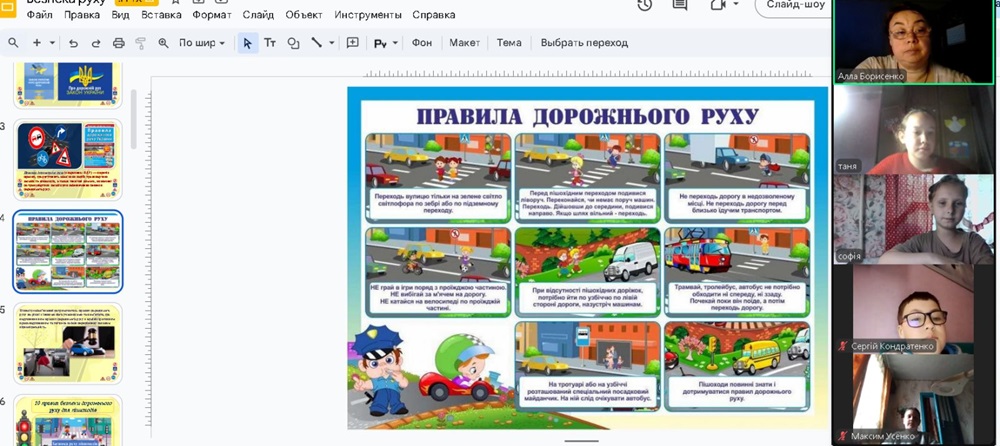This screenshot has width=1000, height=446.
Task: Click muted mic icon beside Максим Усенко
Action: 843,436
